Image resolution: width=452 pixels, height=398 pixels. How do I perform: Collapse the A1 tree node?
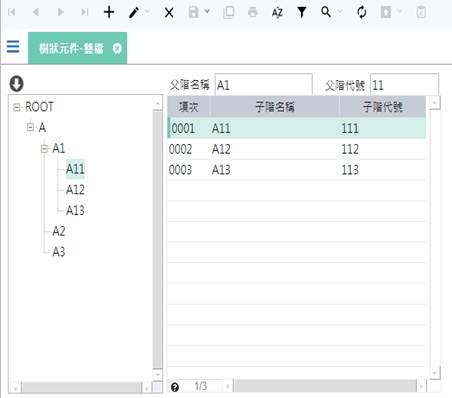click(x=44, y=148)
